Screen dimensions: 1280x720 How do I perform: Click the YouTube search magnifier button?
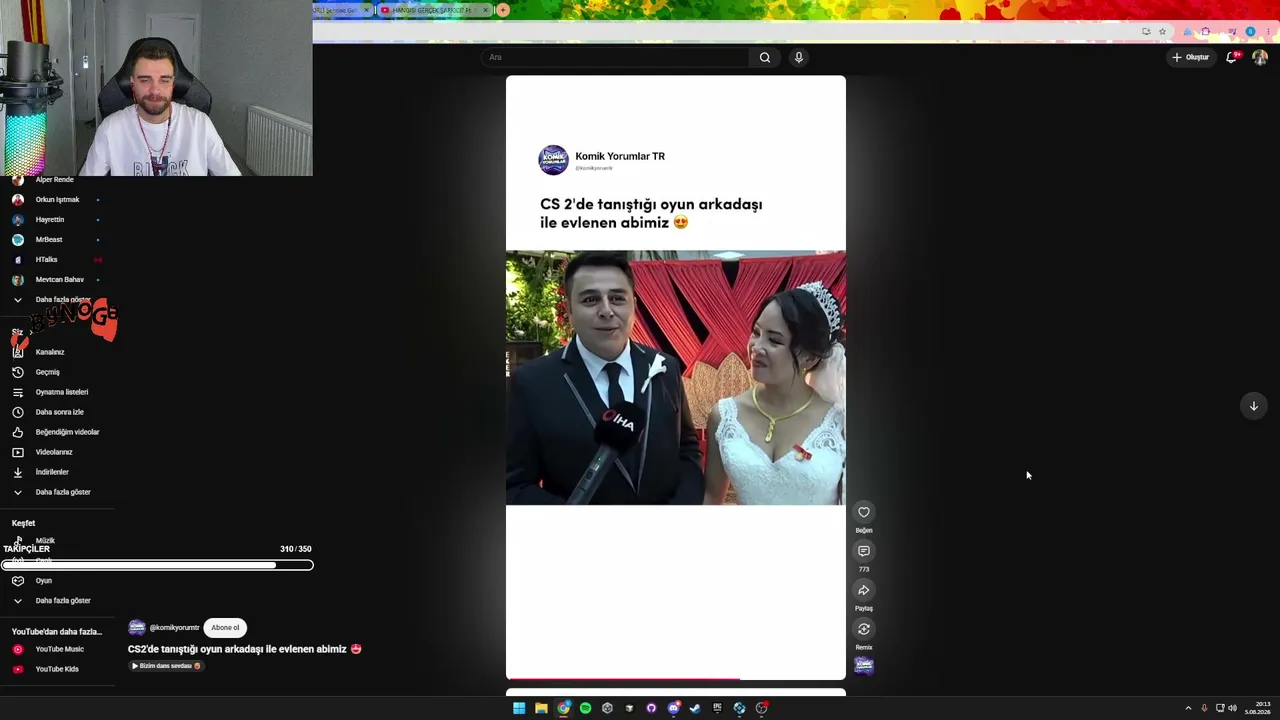tap(765, 57)
